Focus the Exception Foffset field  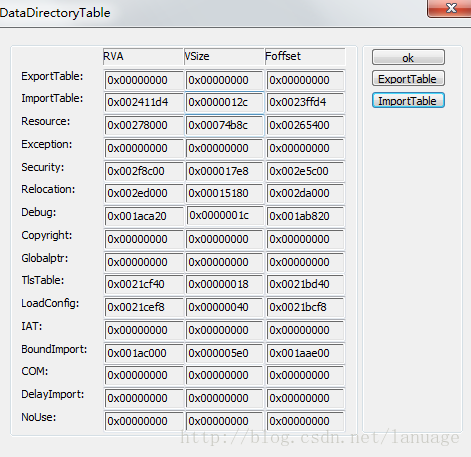(x=305, y=148)
